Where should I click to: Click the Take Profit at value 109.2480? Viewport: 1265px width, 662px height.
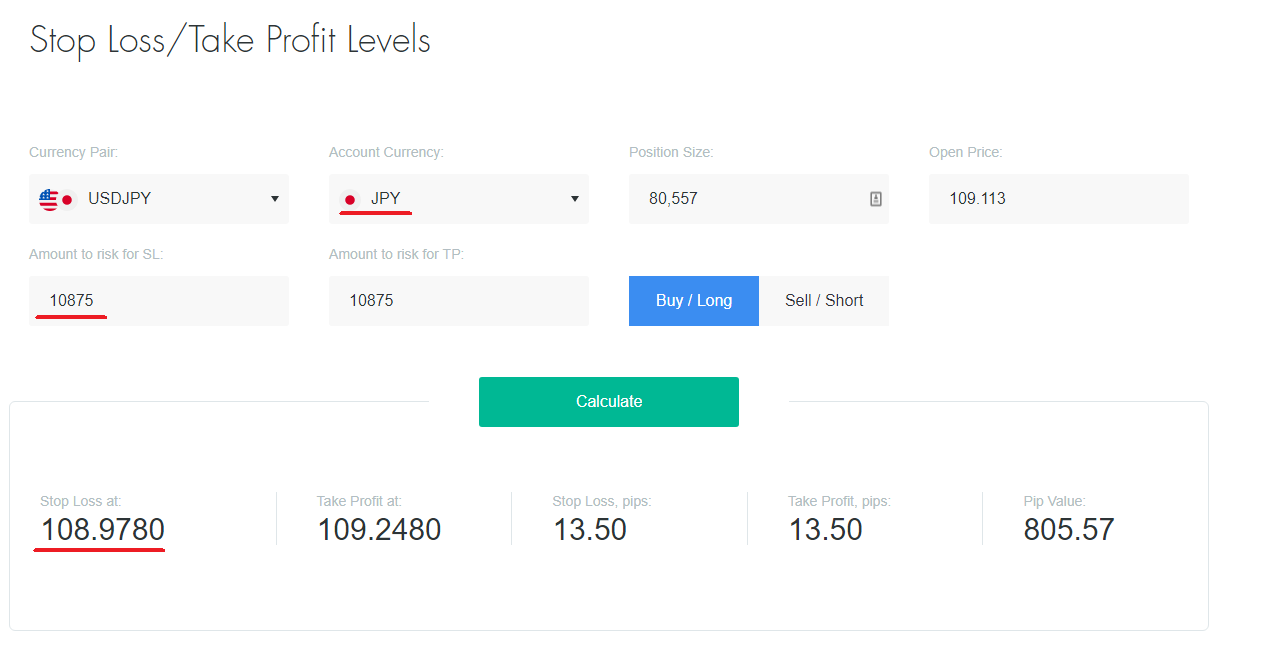coord(379,530)
